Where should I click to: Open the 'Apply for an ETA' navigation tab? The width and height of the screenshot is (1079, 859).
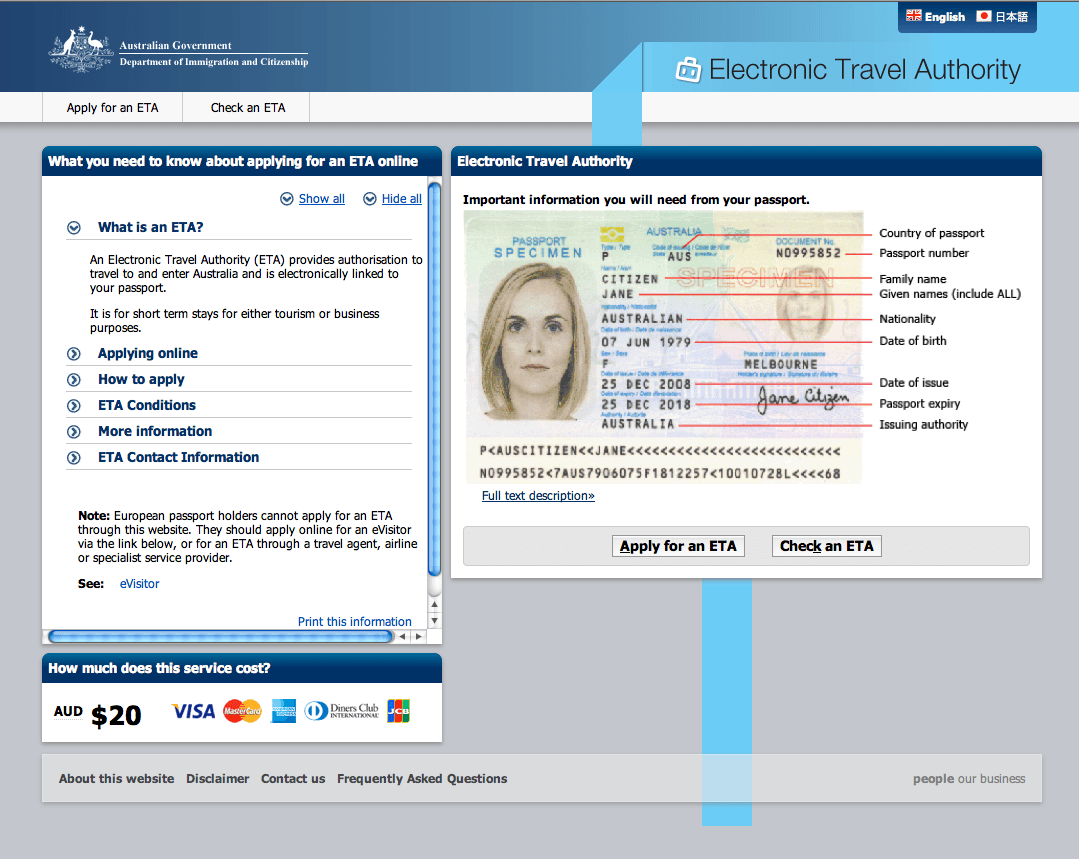[112, 108]
